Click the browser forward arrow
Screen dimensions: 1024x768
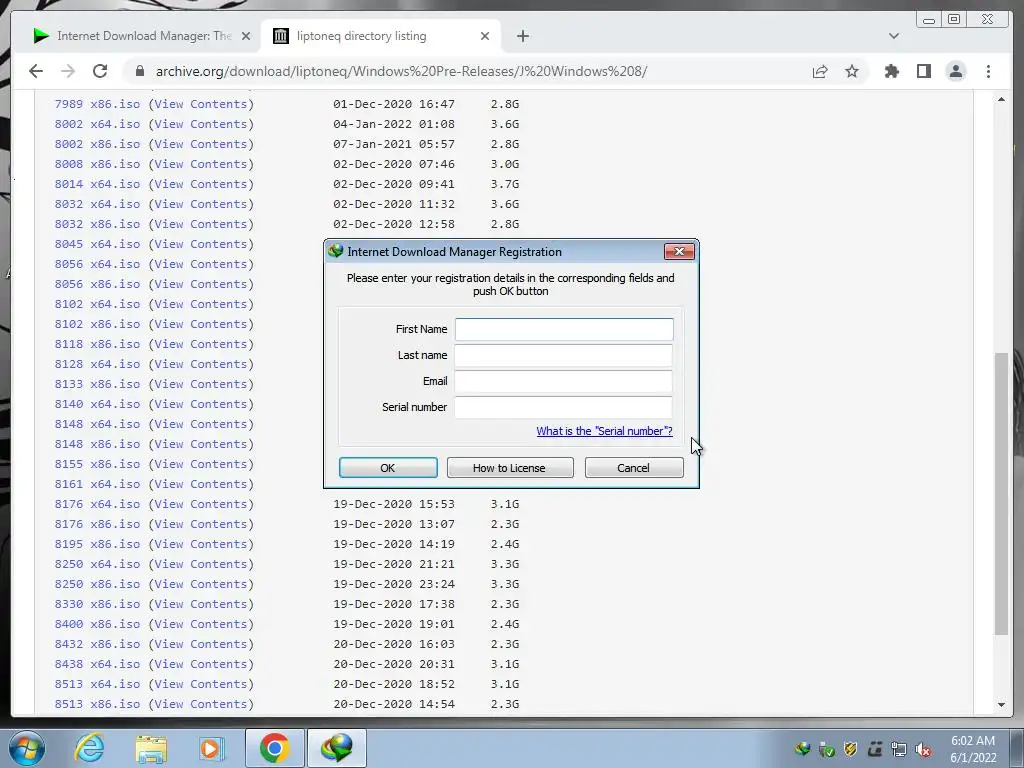tap(68, 71)
